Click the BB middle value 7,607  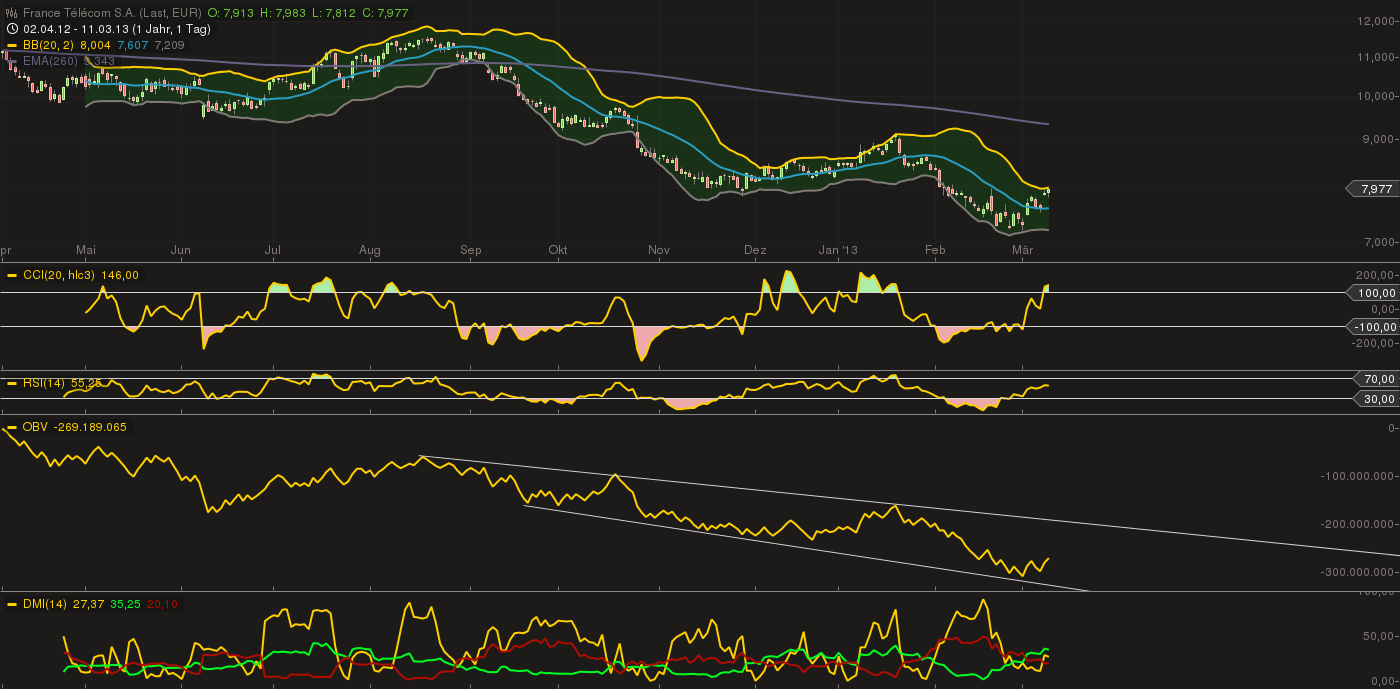tap(133, 45)
